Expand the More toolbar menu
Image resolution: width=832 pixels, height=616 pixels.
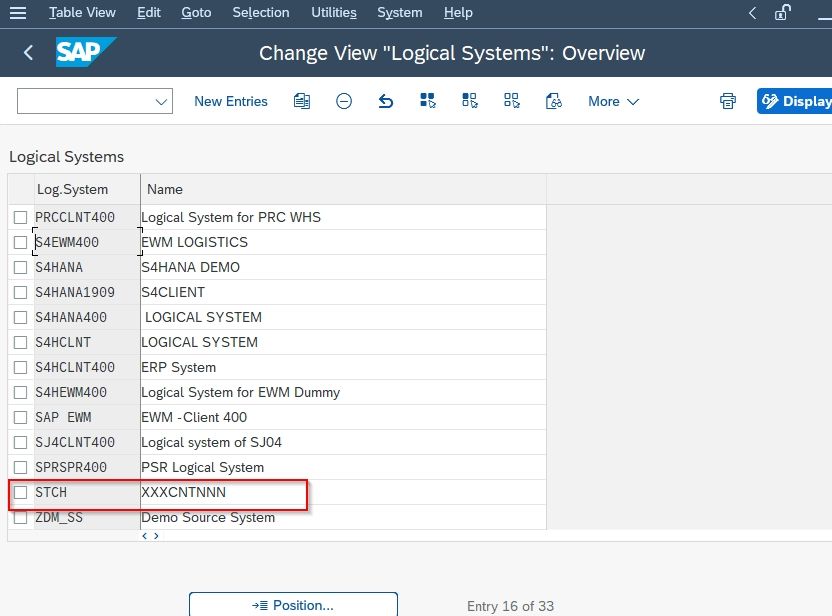click(613, 101)
